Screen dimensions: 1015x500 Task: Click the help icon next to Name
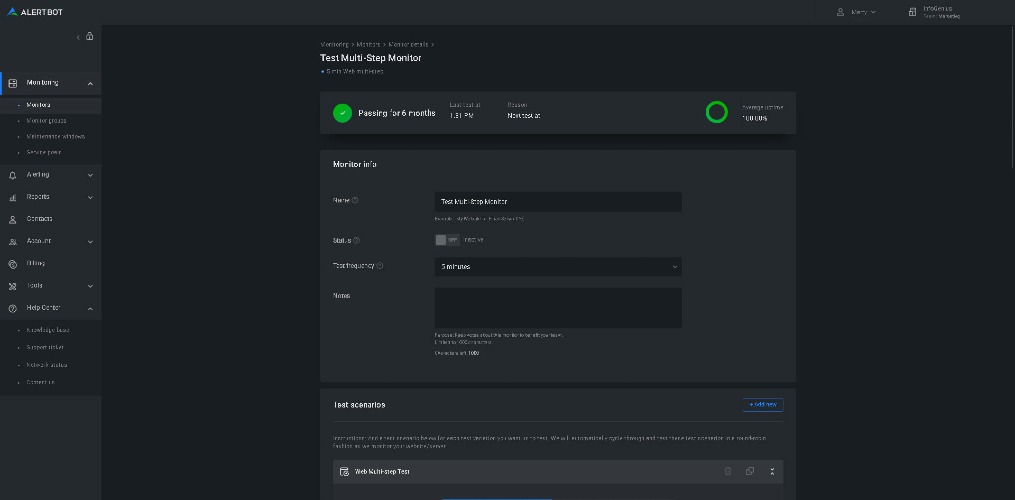355,200
